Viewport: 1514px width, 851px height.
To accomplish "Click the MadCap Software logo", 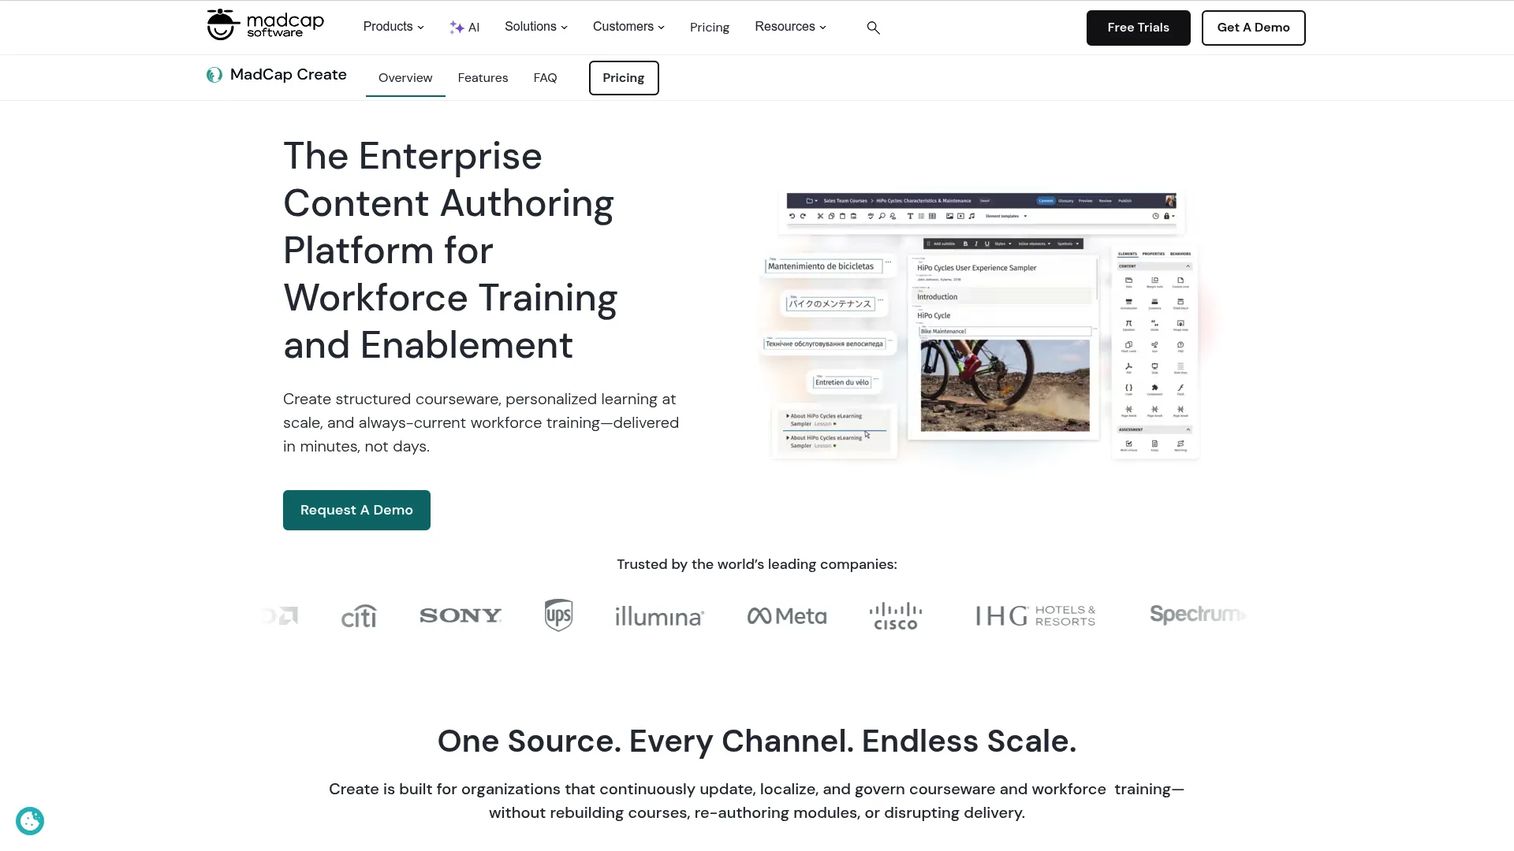I will pos(265,25).
